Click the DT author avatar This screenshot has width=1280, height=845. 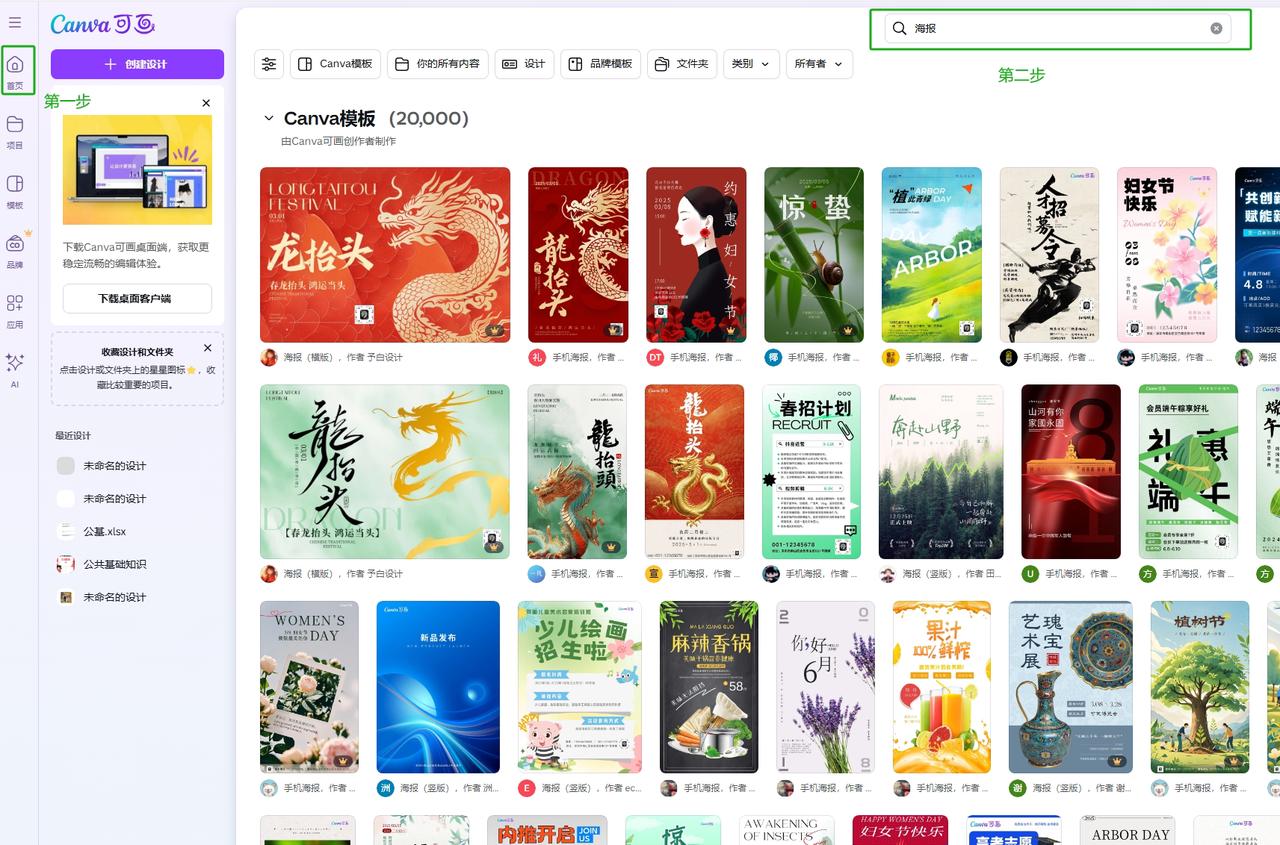pyautogui.click(x=655, y=357)
